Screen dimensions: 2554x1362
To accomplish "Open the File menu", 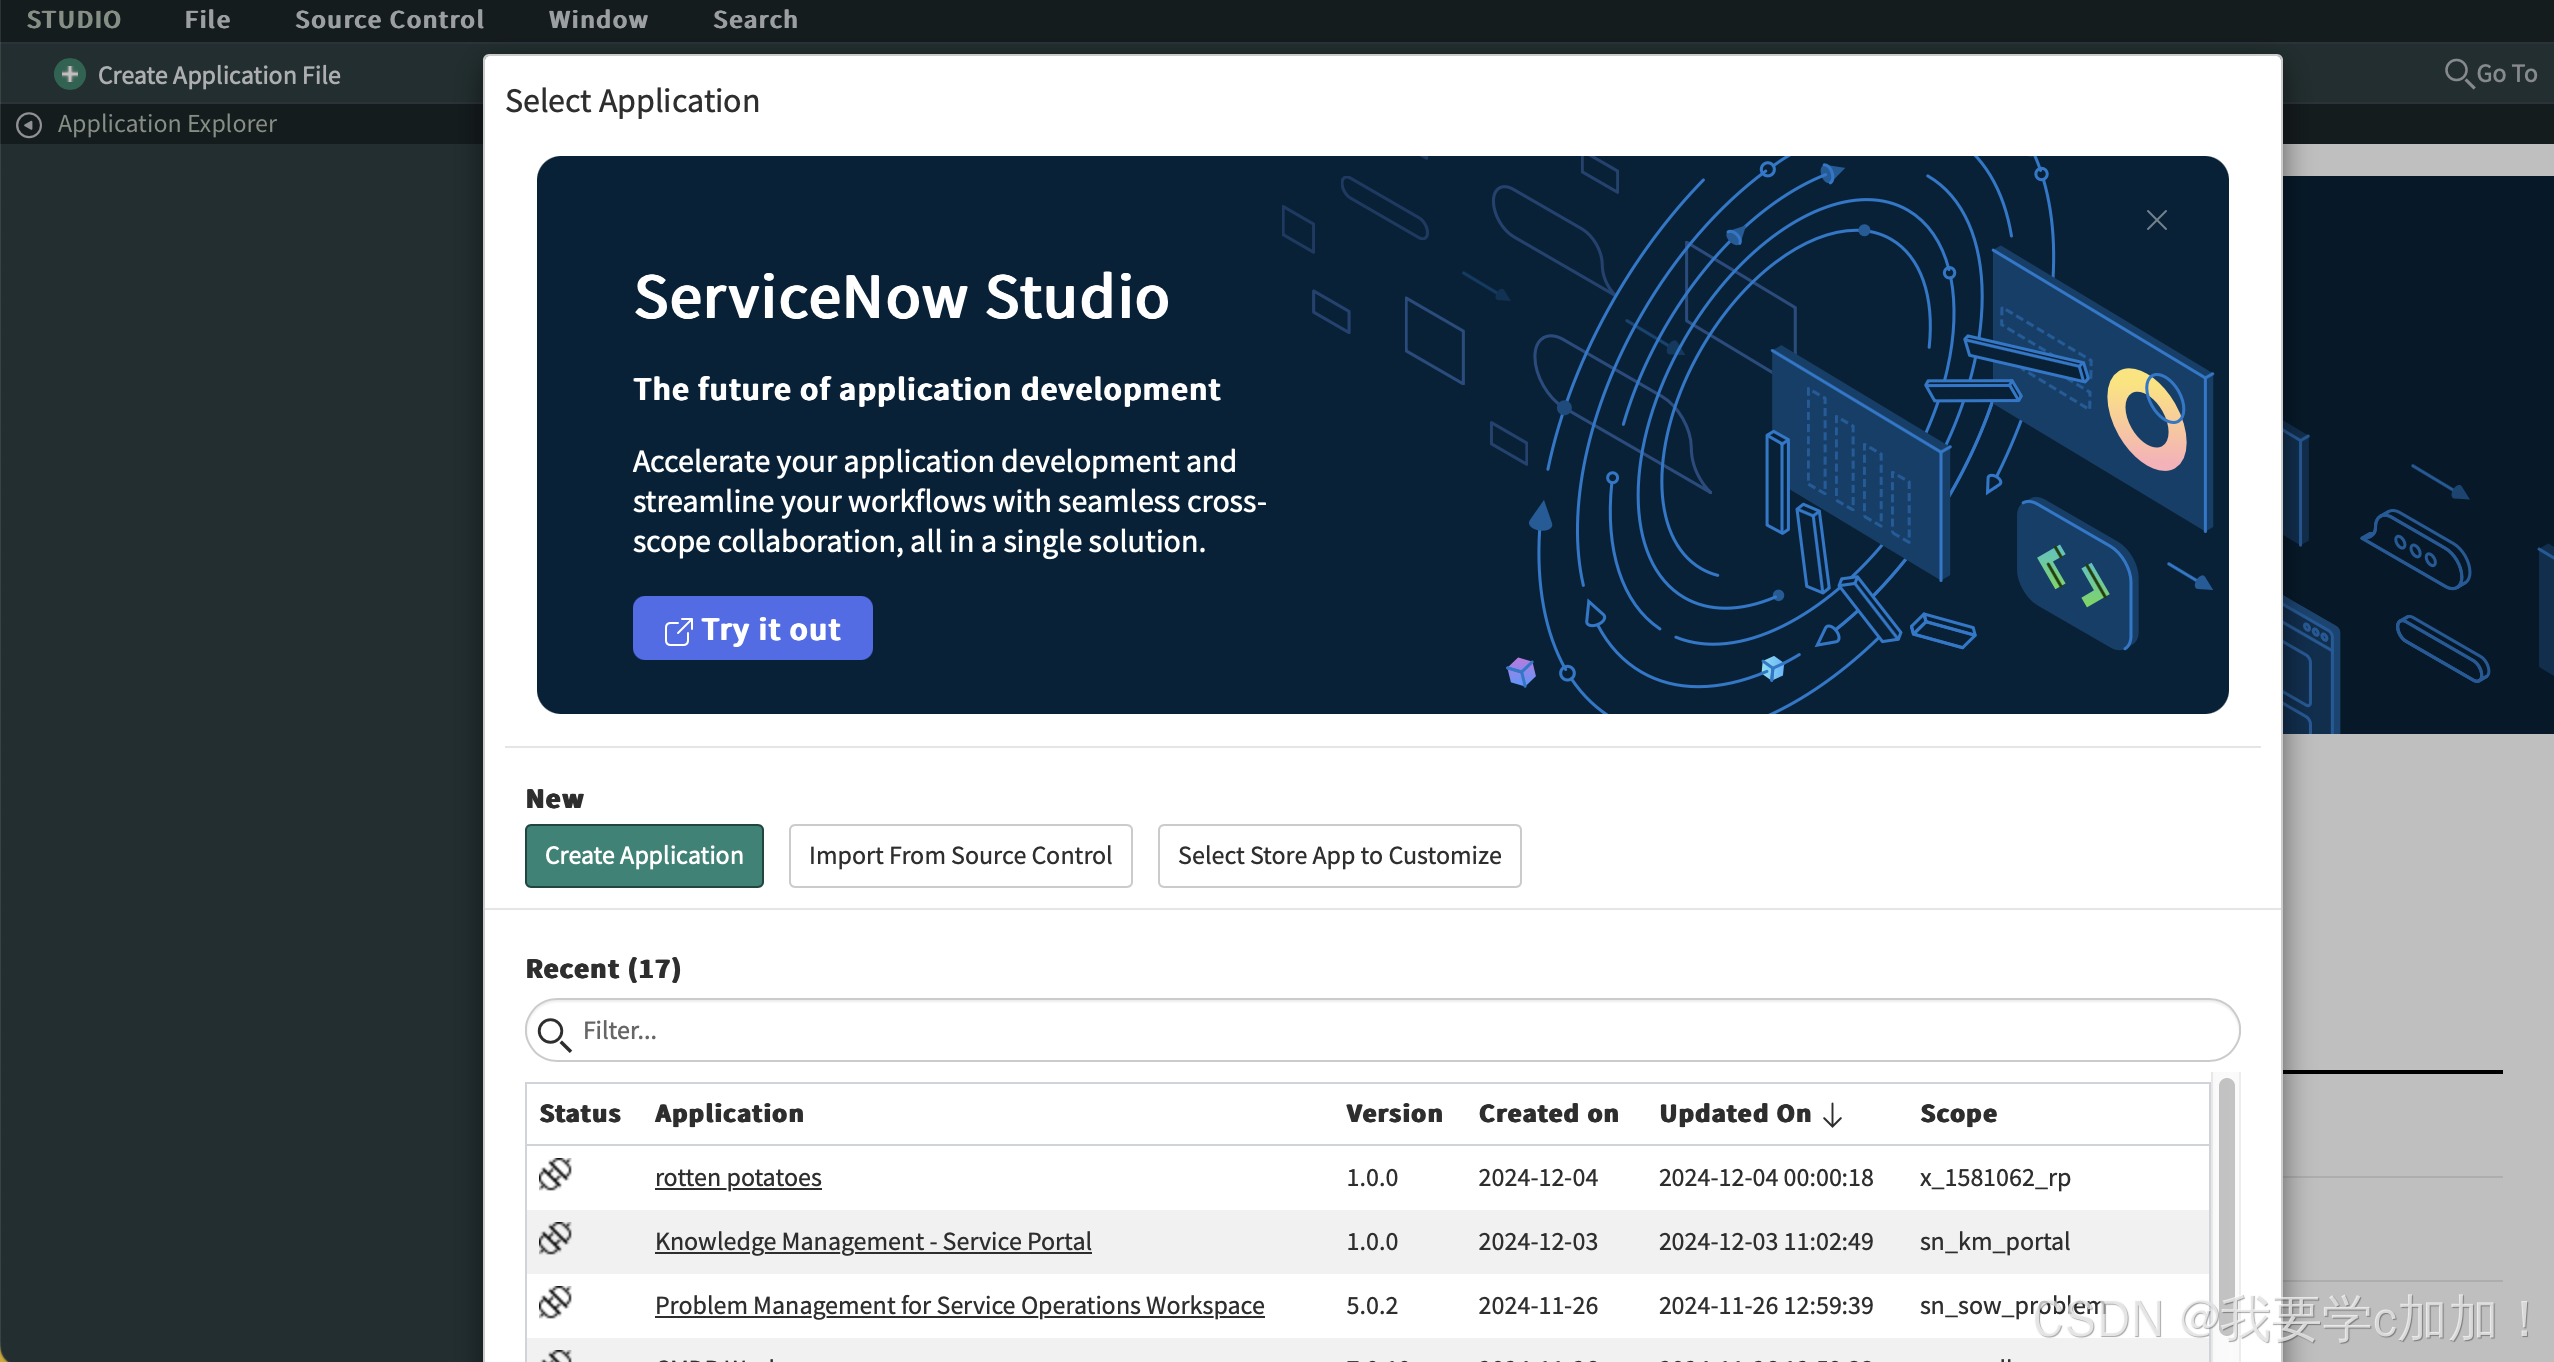I will pos(207,20).
